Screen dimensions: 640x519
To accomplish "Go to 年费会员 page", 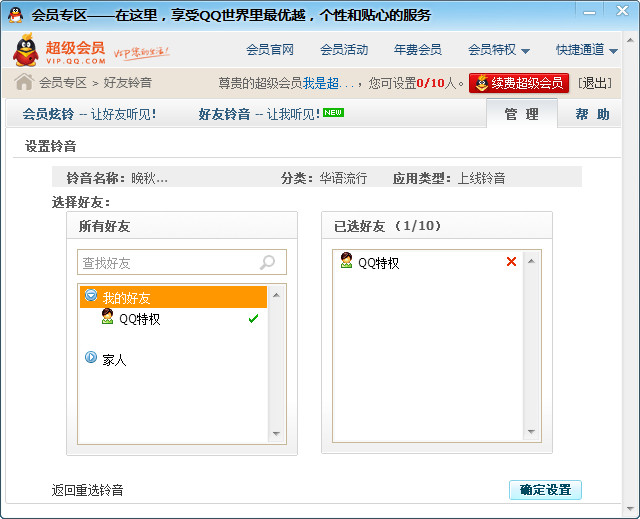I will (x=418, y=50).
